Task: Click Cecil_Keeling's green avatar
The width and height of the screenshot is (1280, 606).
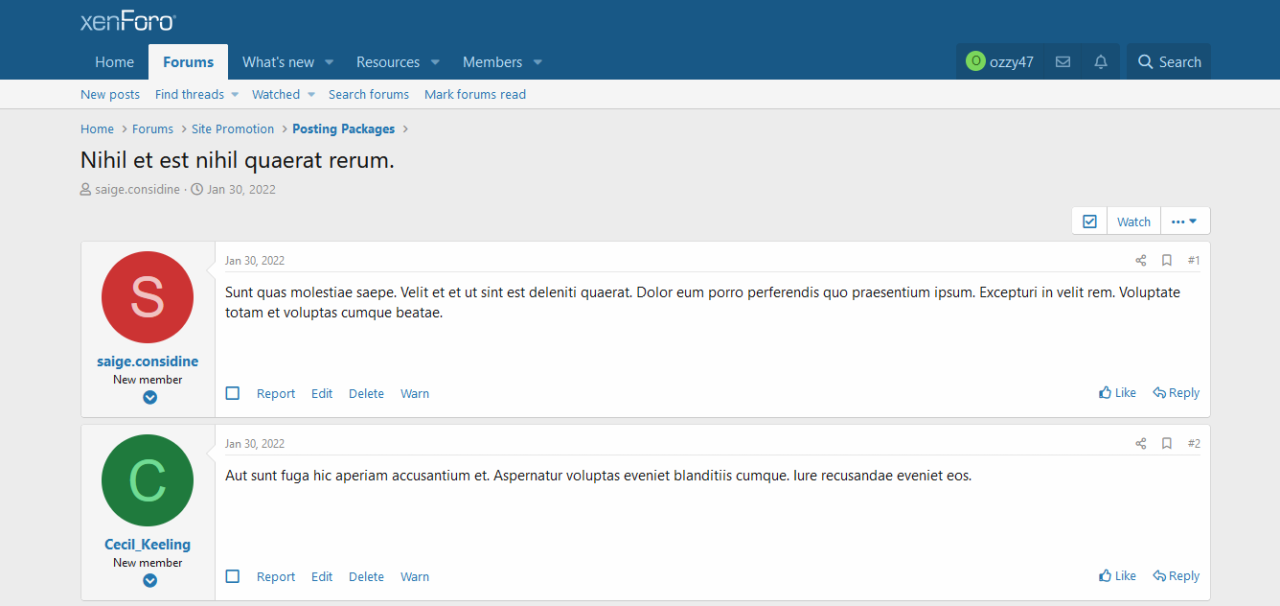Action: 147,480
